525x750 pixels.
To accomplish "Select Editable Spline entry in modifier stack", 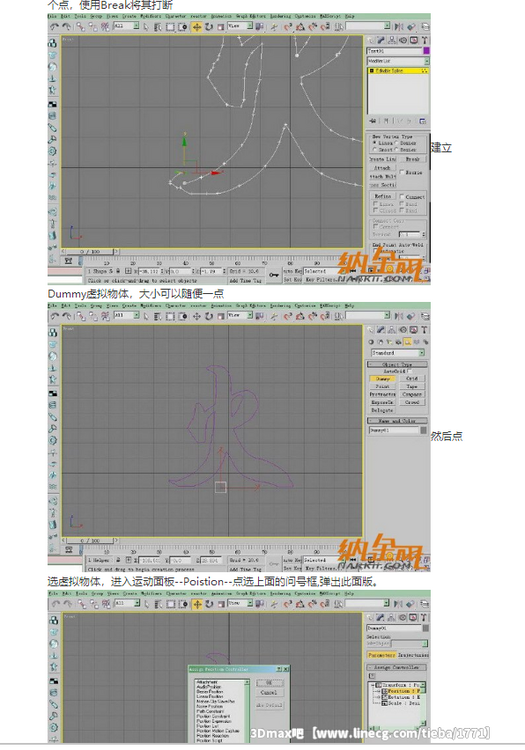I will (397, 71).
